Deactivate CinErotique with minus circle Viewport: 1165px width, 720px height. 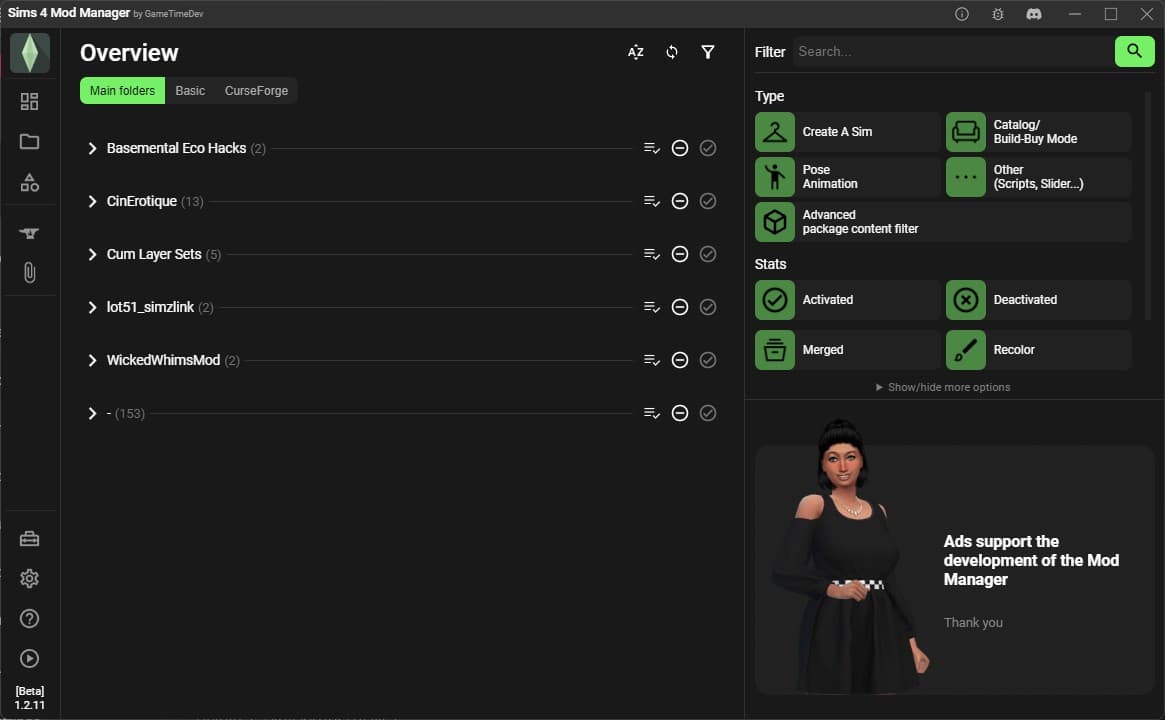point(680,201)
